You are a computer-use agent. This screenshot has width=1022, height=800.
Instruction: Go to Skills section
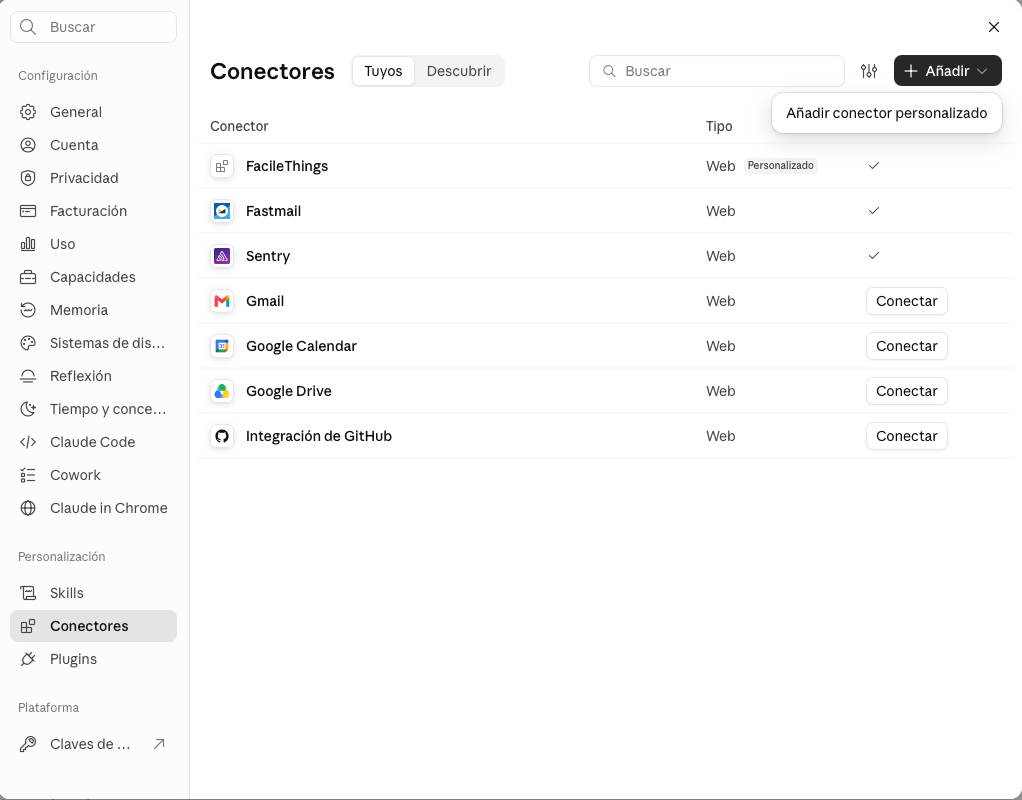pyautogui.click(x=93, y=593)
